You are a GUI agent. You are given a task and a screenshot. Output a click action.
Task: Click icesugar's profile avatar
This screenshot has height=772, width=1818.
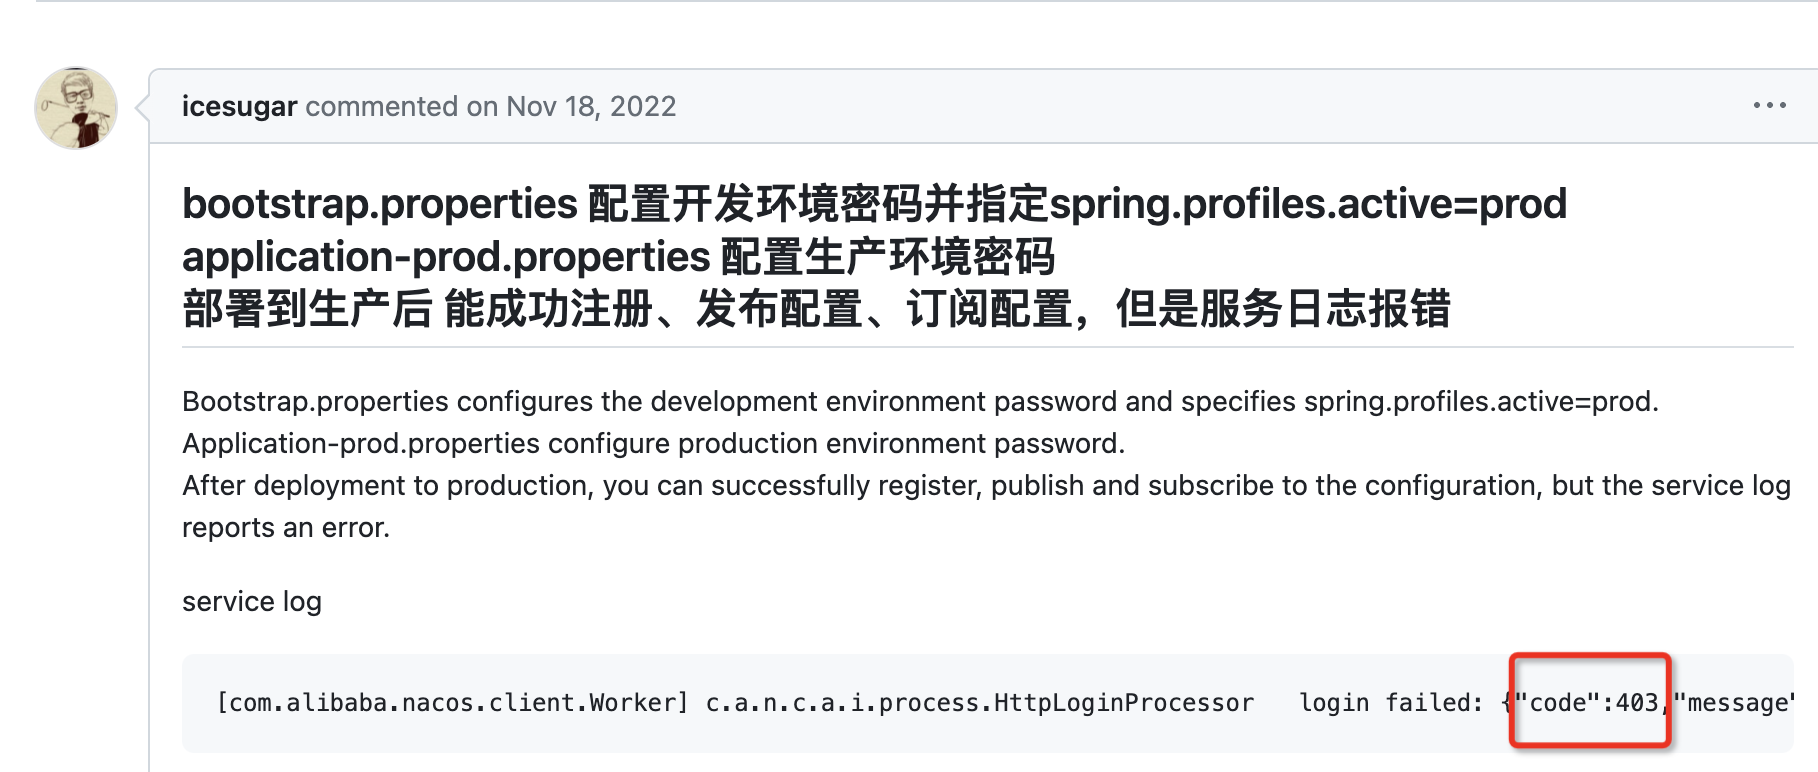(76, 108)
